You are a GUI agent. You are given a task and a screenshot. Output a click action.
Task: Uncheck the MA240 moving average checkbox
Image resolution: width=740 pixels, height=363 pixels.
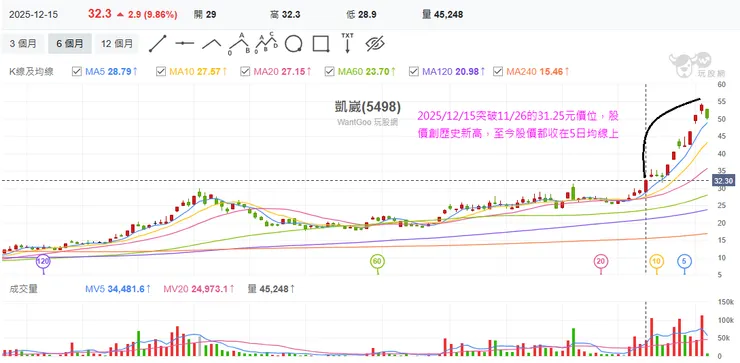(x=497, y=72)
